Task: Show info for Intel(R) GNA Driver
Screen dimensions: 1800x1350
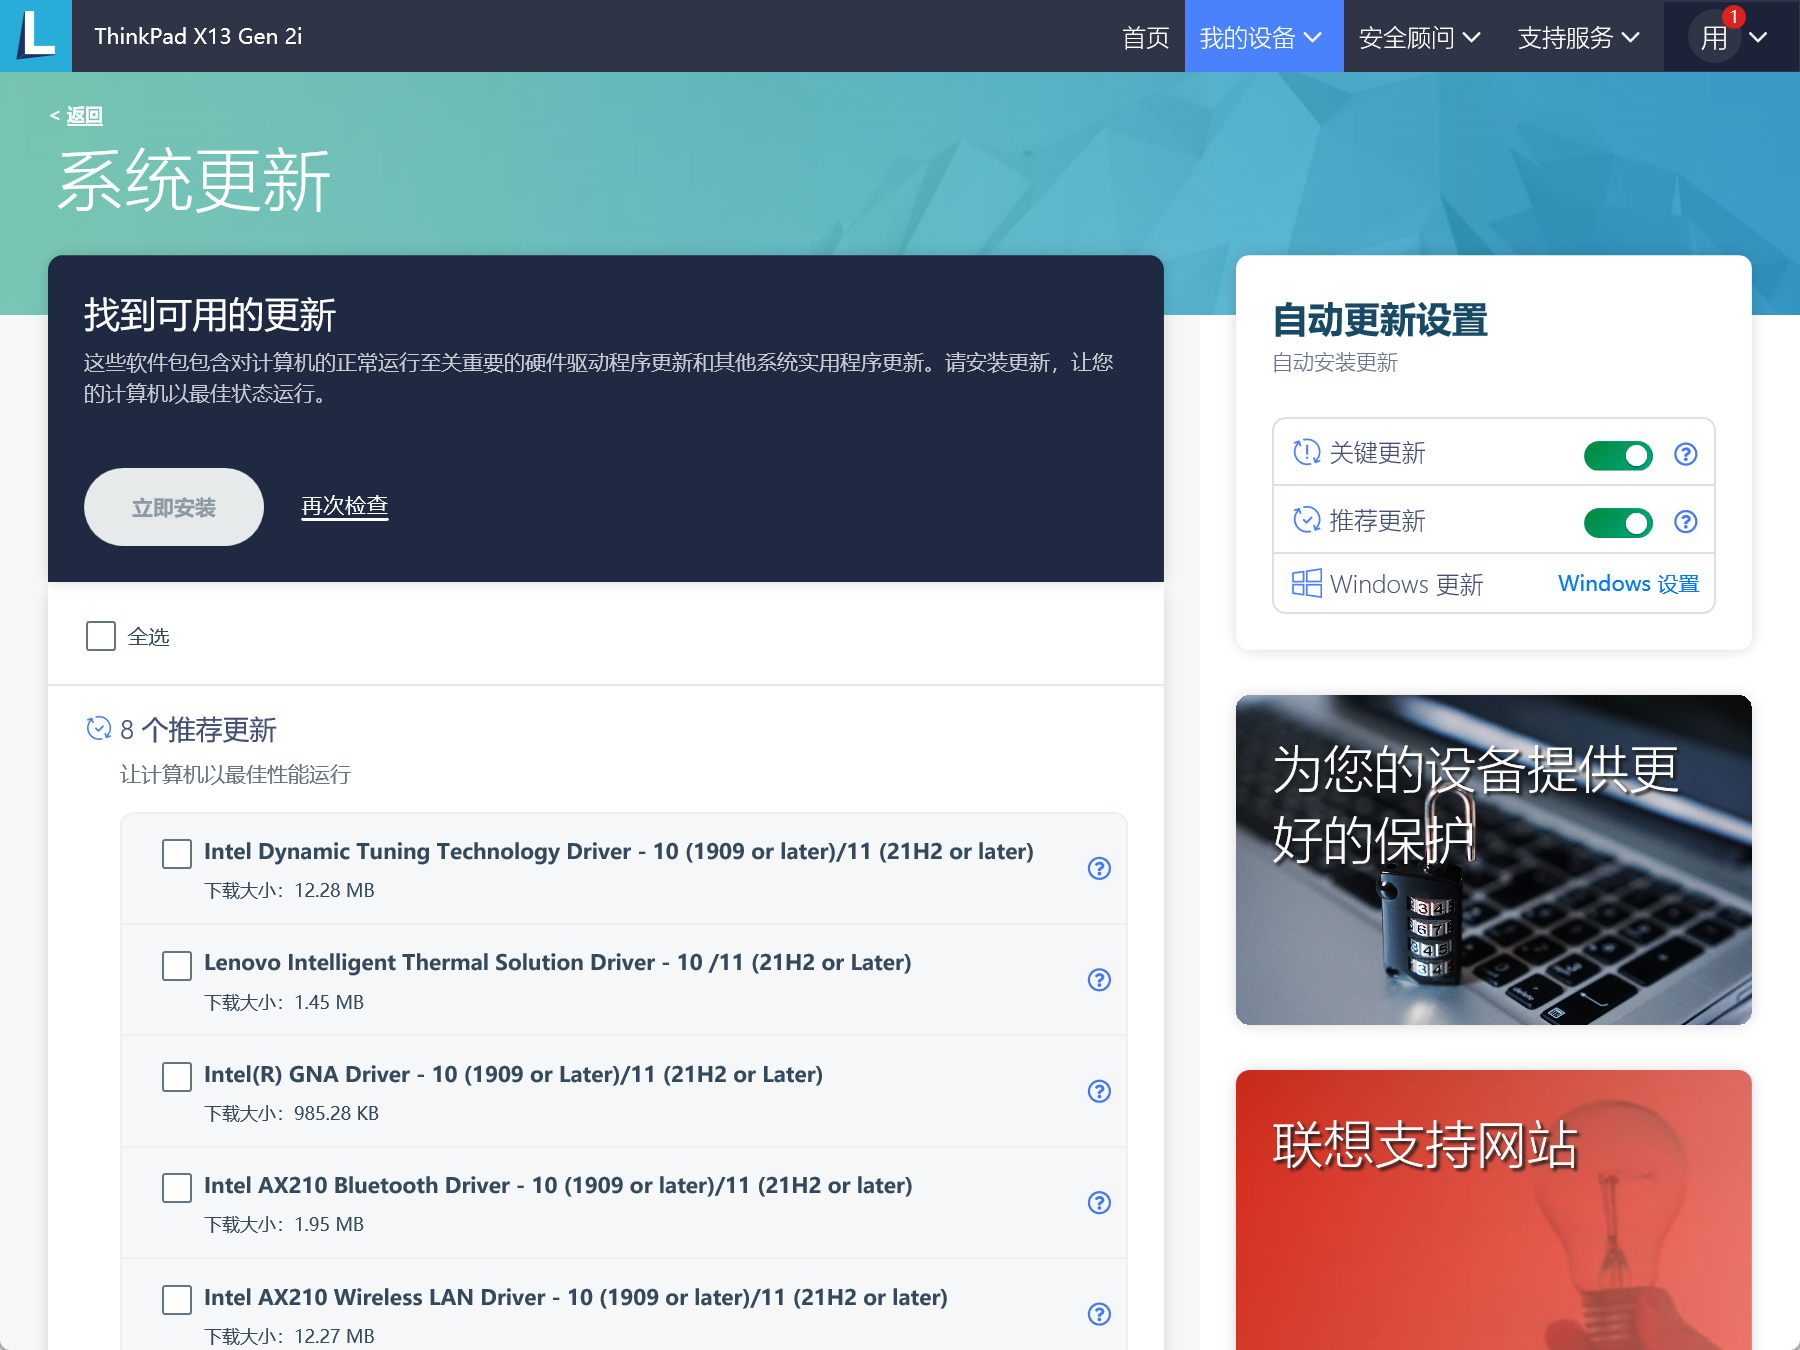Action: [1099, 1091]
